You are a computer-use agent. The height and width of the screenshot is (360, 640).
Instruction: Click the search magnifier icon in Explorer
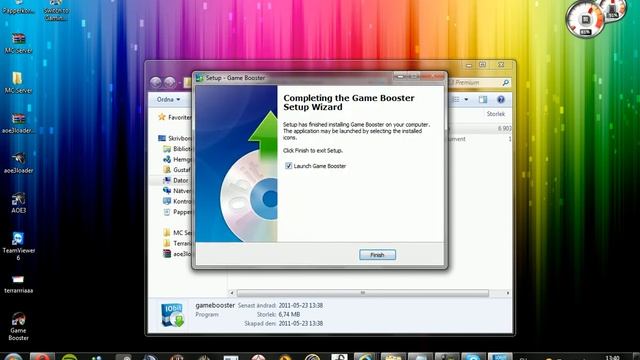pos(505,83)
